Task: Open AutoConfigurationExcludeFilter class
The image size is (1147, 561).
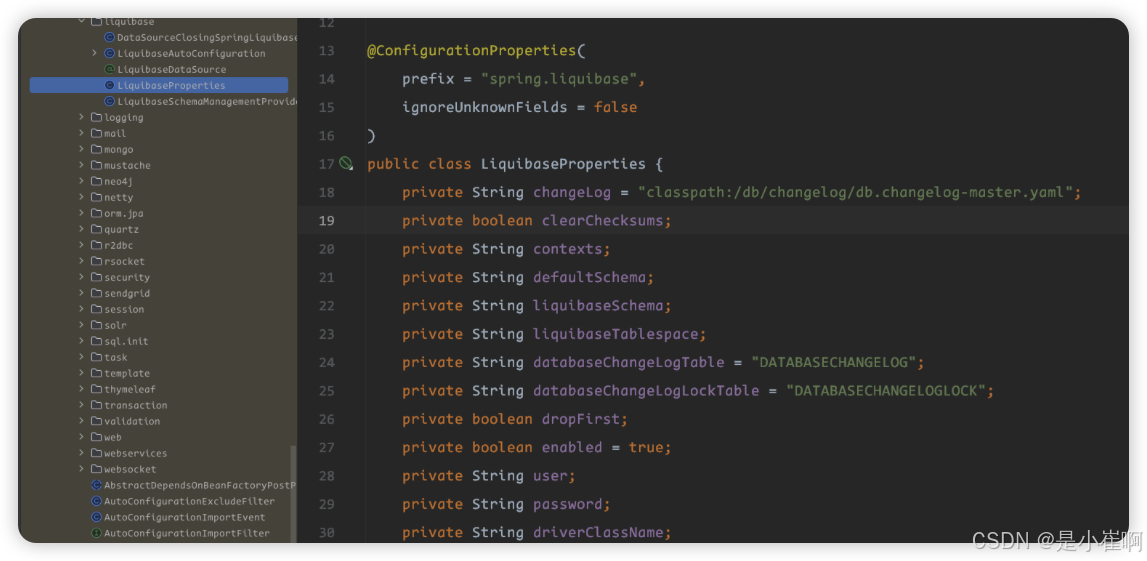Action: click(x=189, y=502)
